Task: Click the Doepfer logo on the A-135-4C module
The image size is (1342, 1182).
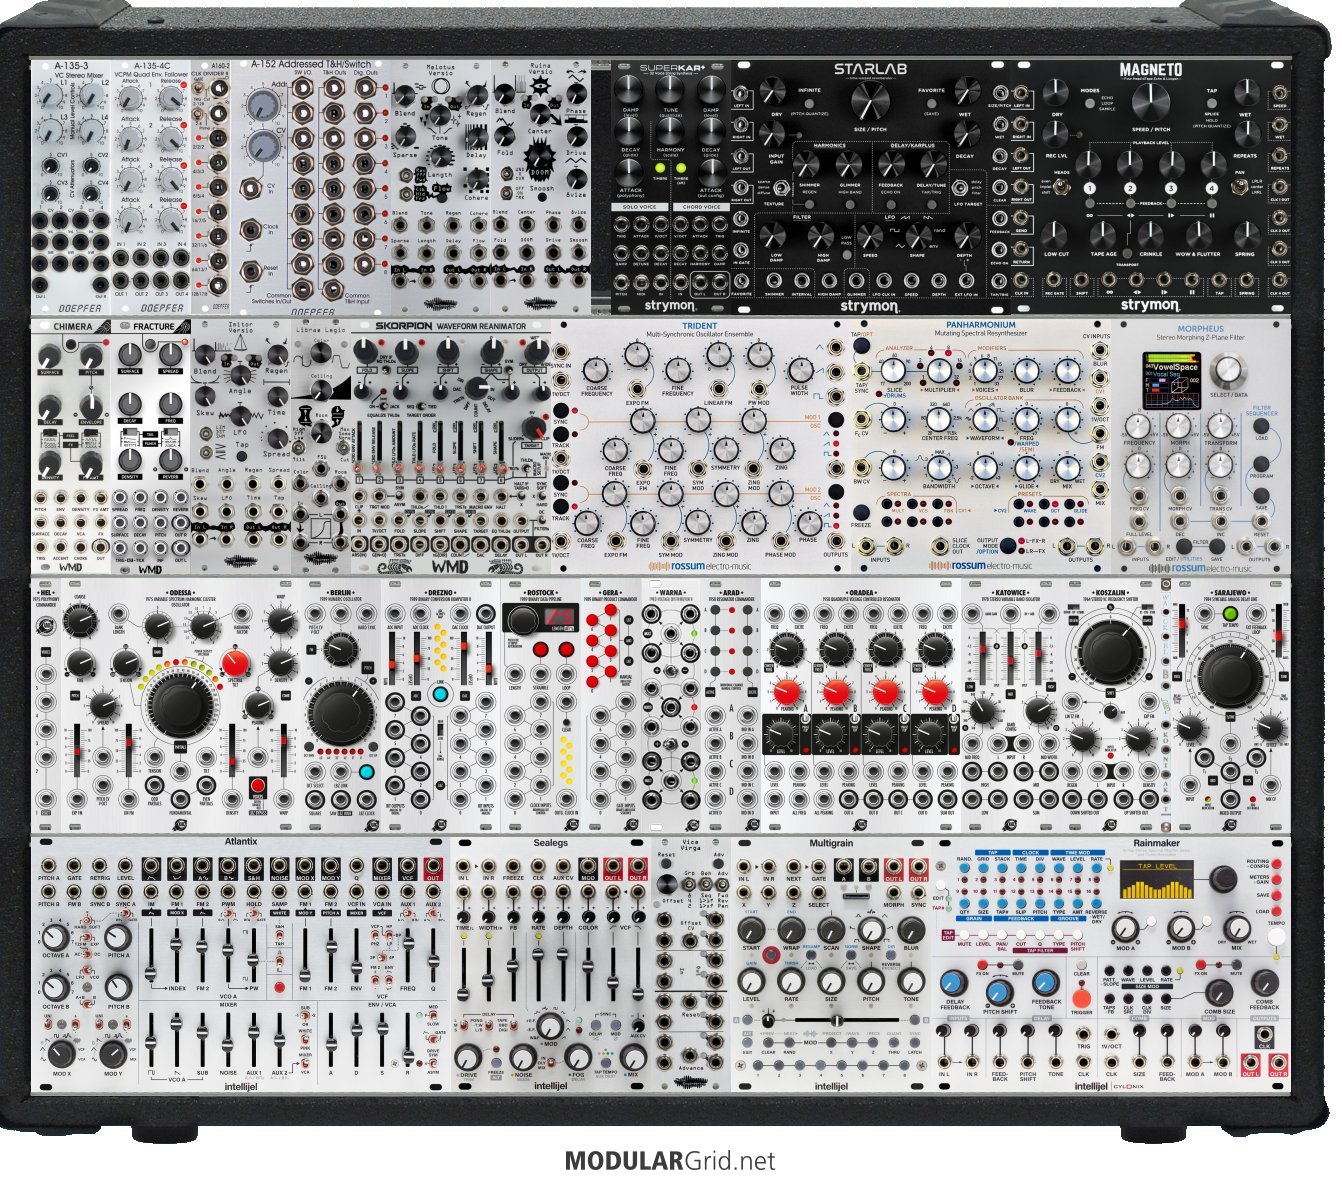Action: 160,308
